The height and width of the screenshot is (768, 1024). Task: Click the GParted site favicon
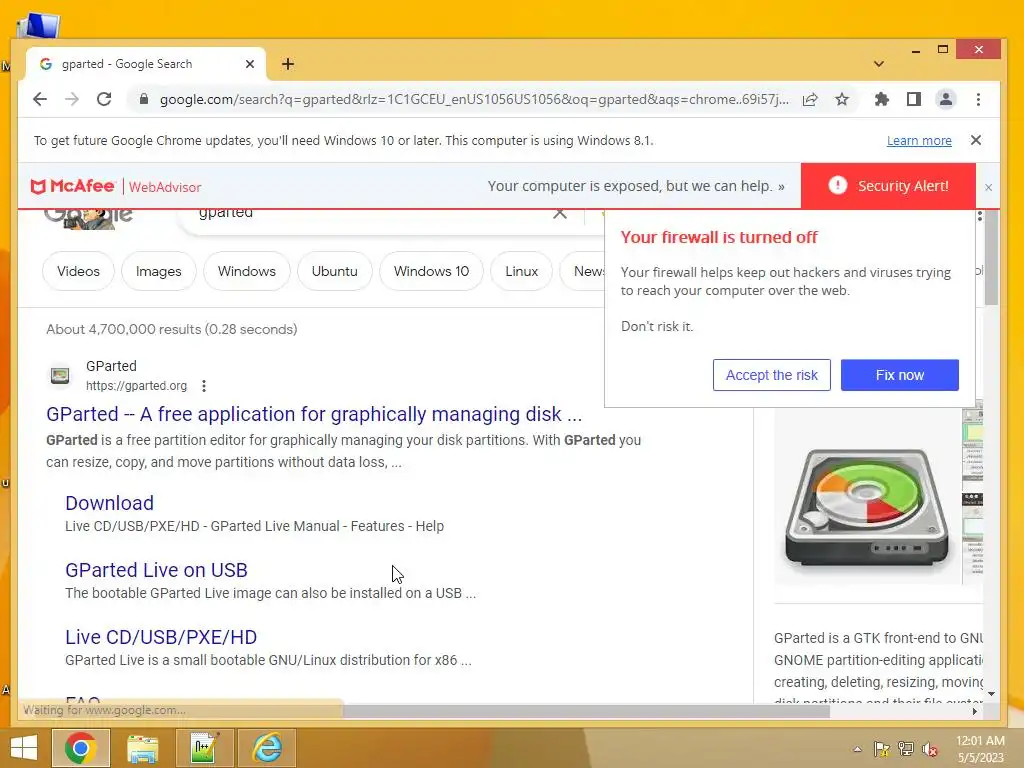click(60, 376)
